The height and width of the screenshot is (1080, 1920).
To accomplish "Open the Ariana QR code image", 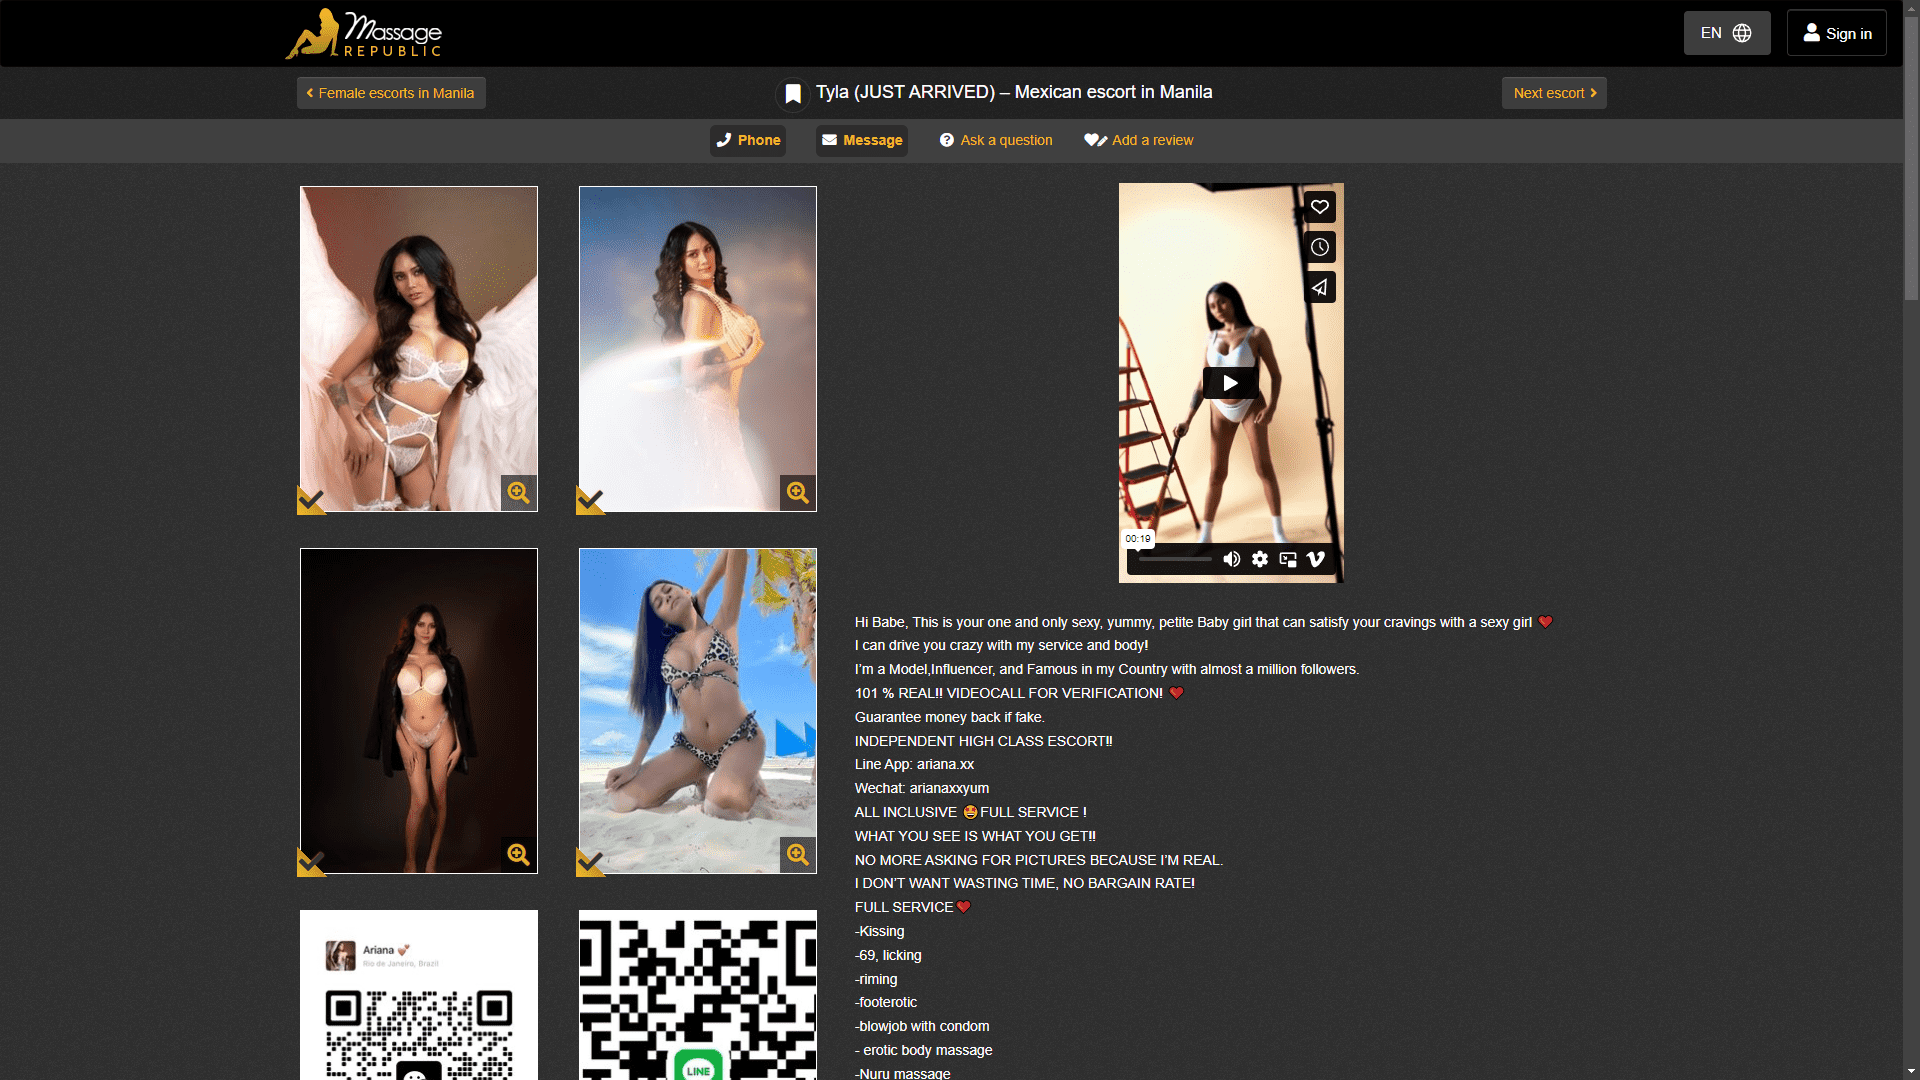I will click(x=419, y=995).
